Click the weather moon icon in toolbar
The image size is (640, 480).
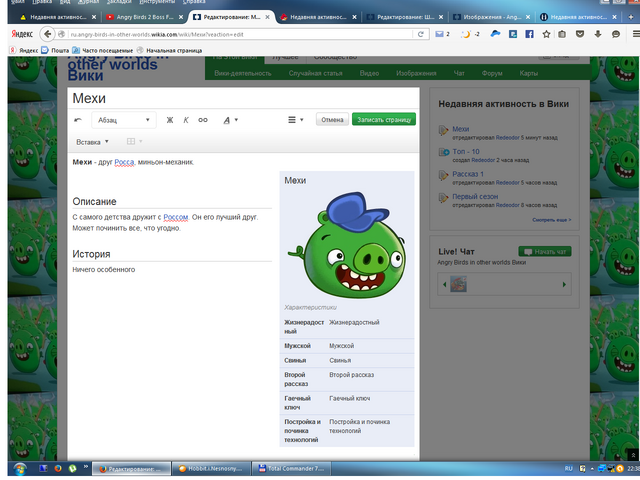click(x=466, y=34)
